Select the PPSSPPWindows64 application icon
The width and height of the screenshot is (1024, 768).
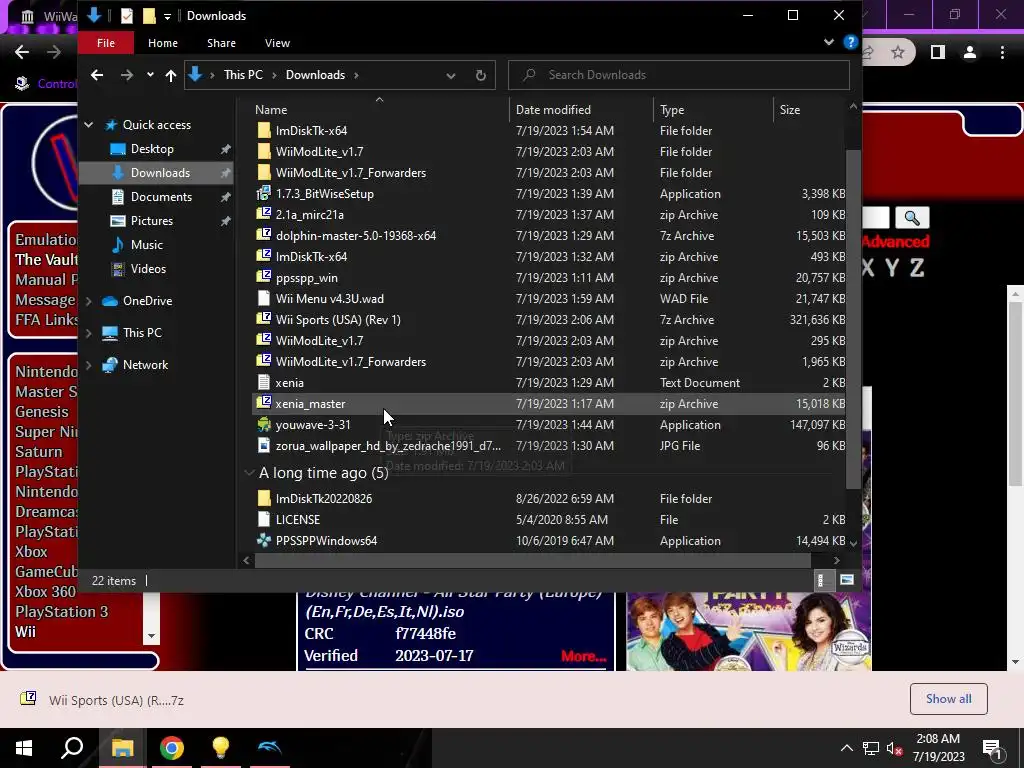tap(263, 541)
